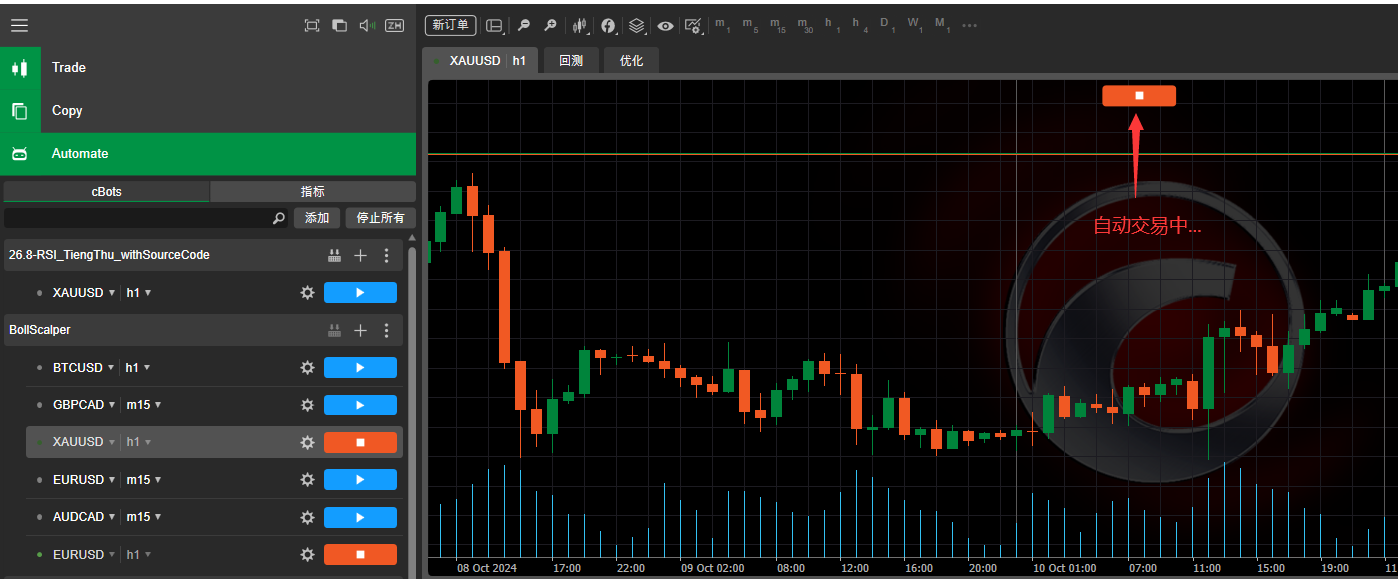This screenshot has height=579, width=1398.
Task: Switch to the 优化 optimization tab
Action: [x=631, y=61]
